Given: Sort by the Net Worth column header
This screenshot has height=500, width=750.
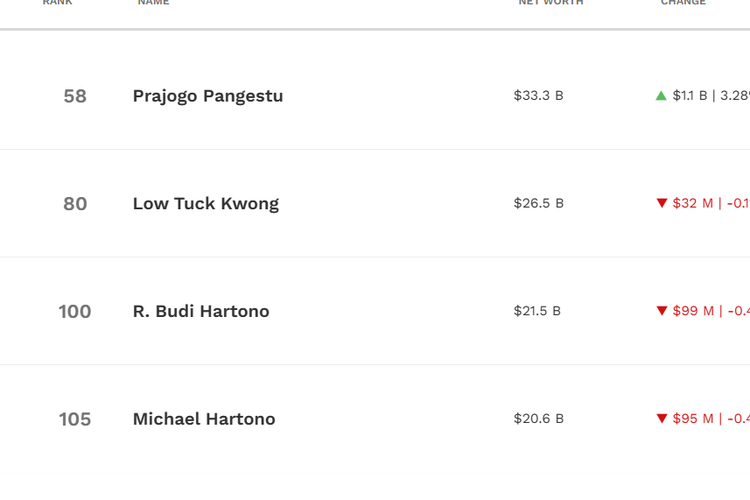Looking at the screenshot, I should 550,3.
